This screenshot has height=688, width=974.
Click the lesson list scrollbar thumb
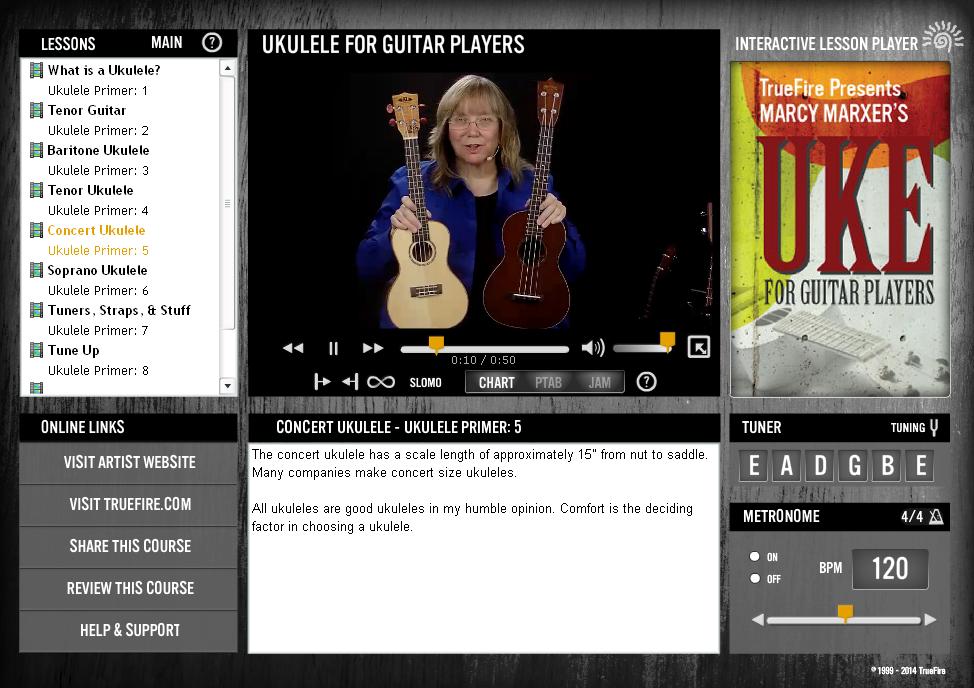[x=227, y=203]
